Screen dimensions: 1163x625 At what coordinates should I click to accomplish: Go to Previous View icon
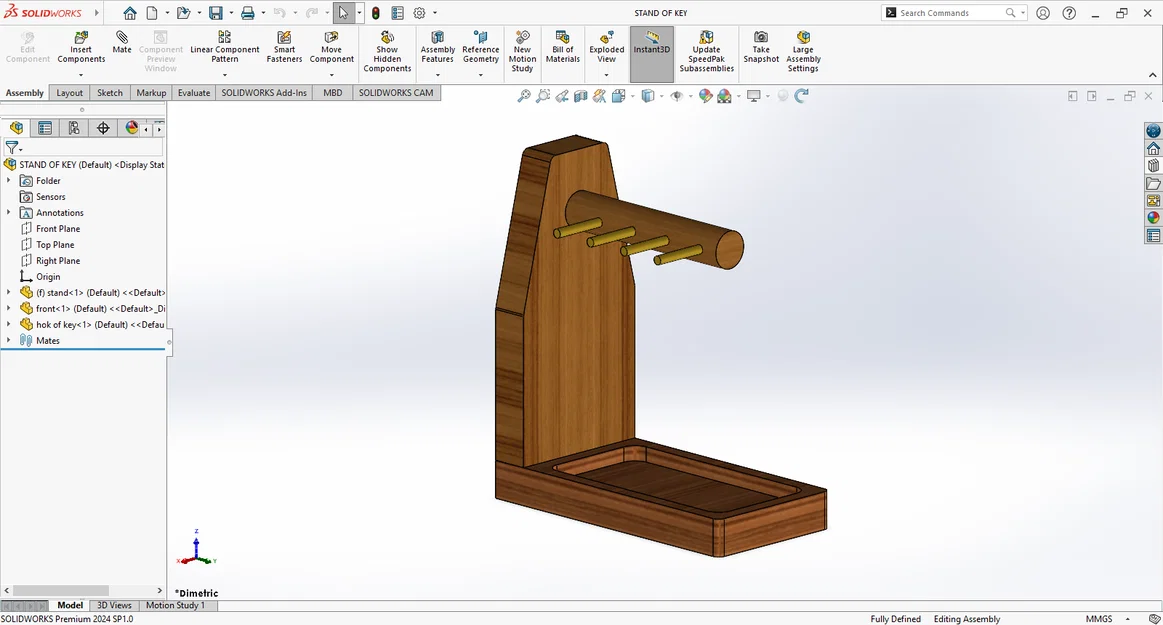click(562, 96)
